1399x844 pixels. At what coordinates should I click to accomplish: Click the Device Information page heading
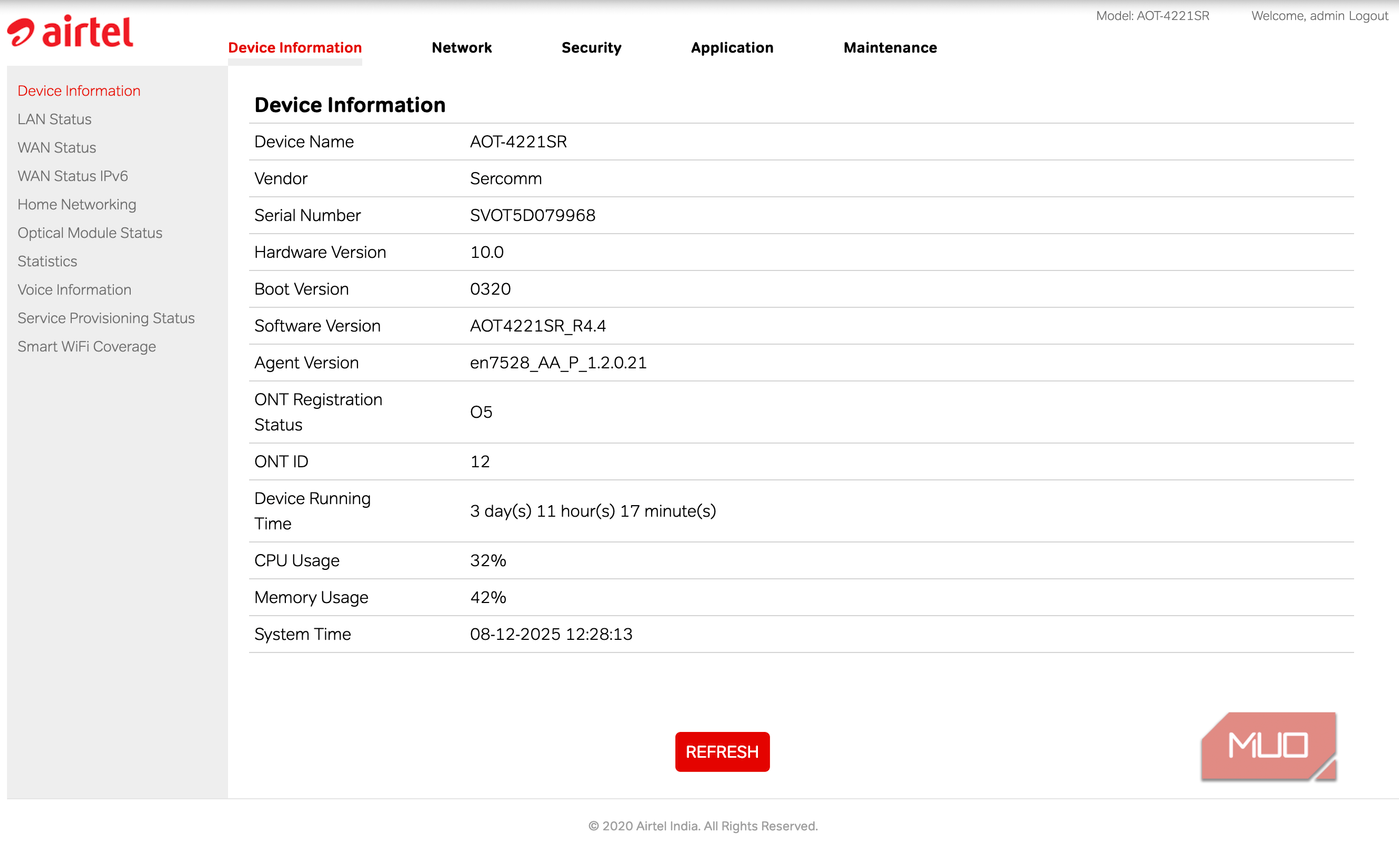pyautogui.click(x=350, y=105)
